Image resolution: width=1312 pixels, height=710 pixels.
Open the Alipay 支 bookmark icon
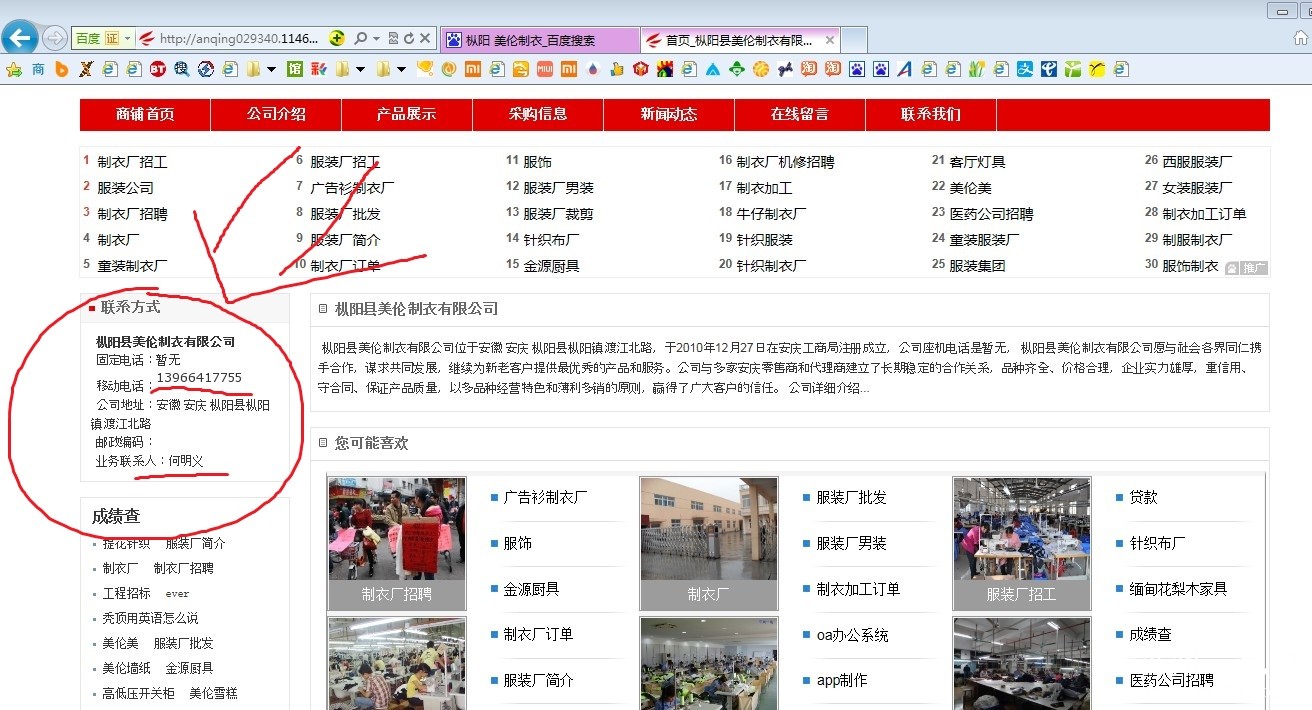tap(1025, 69)
